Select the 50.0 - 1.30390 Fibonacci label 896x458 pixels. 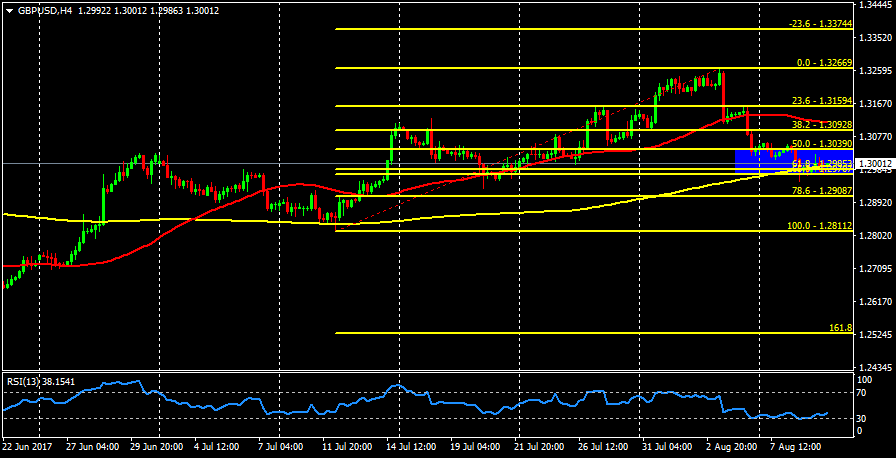coord(820,144)
